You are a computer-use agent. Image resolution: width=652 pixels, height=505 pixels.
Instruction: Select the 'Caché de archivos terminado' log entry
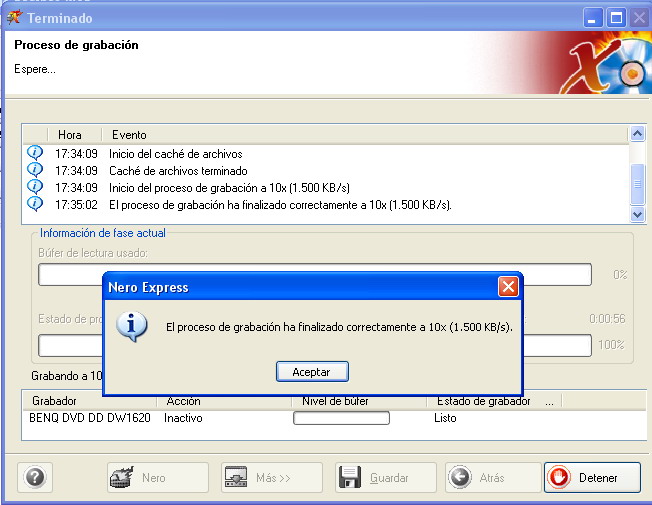click(x=326, y=171)
